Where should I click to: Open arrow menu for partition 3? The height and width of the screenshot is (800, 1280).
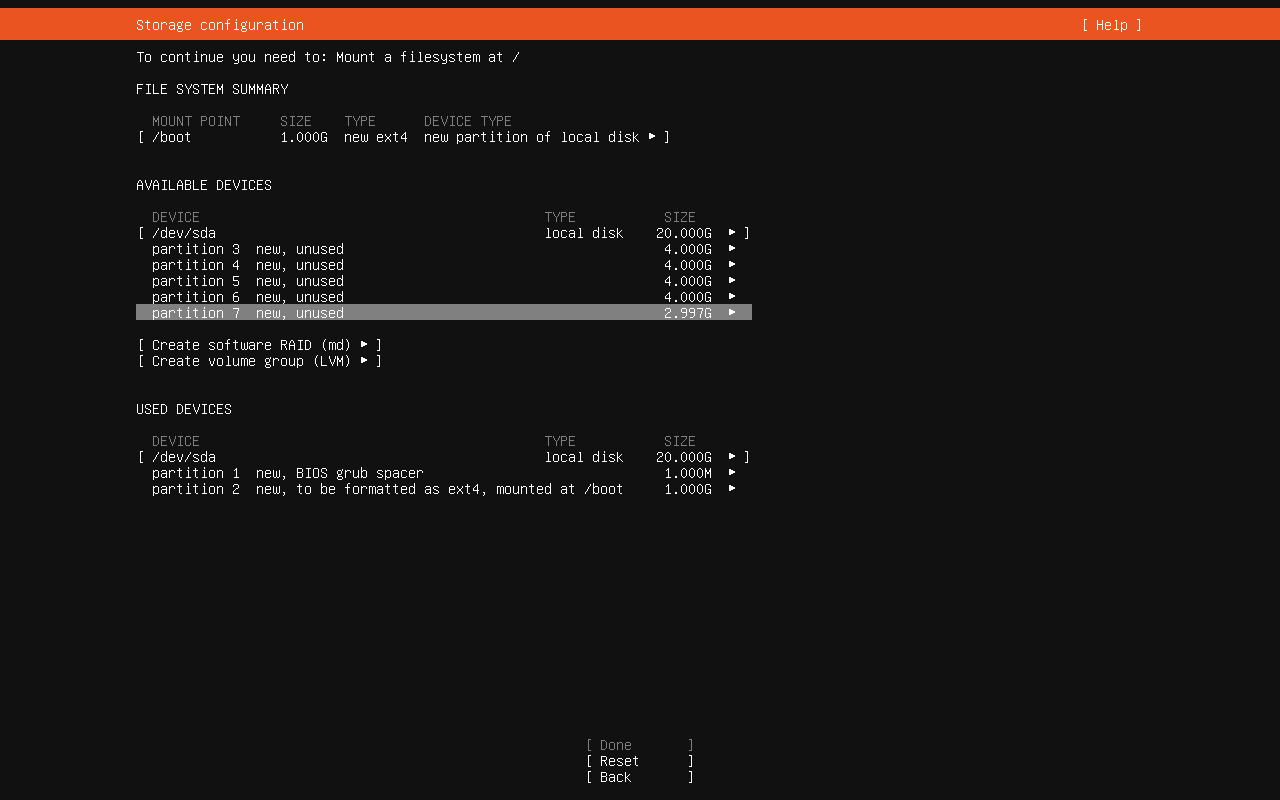(732, 248)
